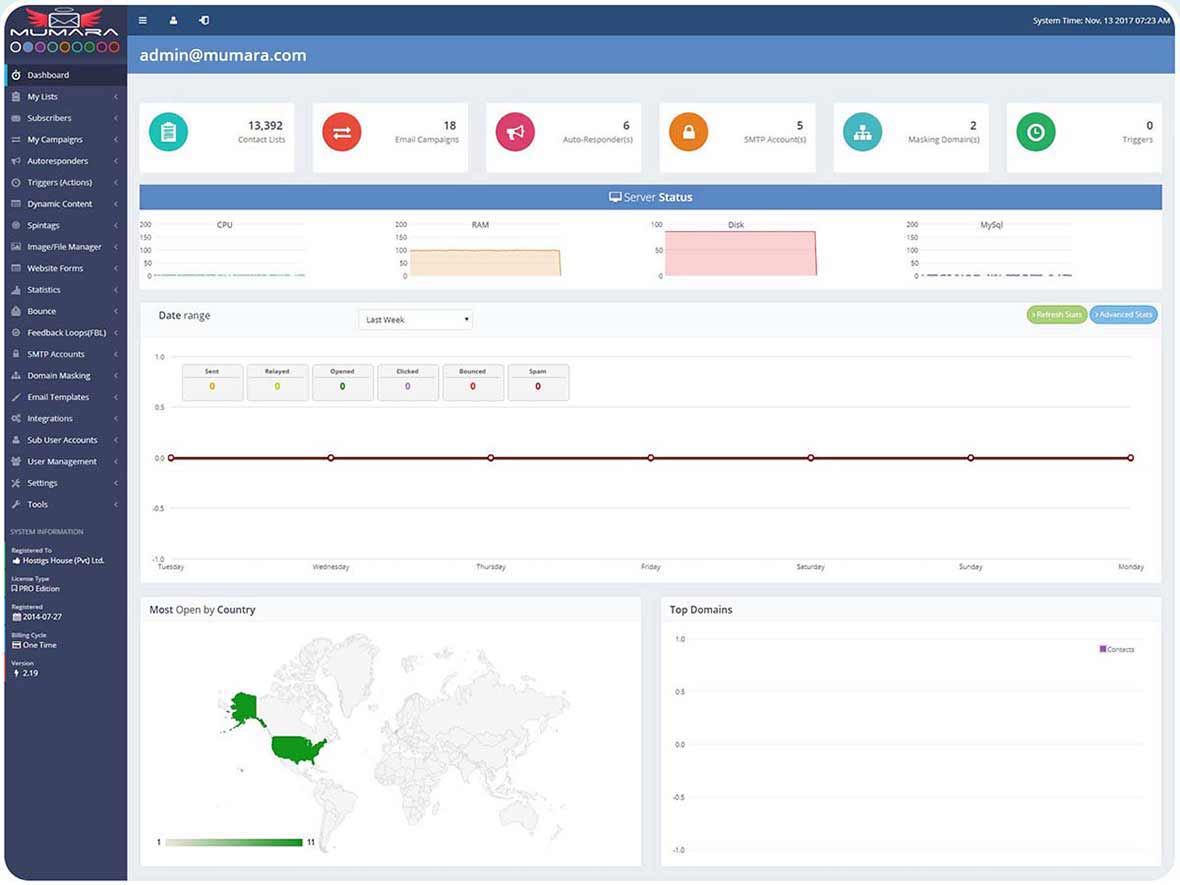Open the Contact Lists clipboard icon
Screen dimensions: 1180x885
[x=168, y=130]
